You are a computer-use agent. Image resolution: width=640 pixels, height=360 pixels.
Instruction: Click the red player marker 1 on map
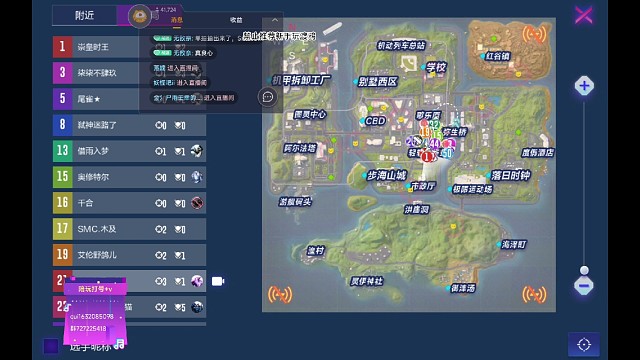point(427,156)
